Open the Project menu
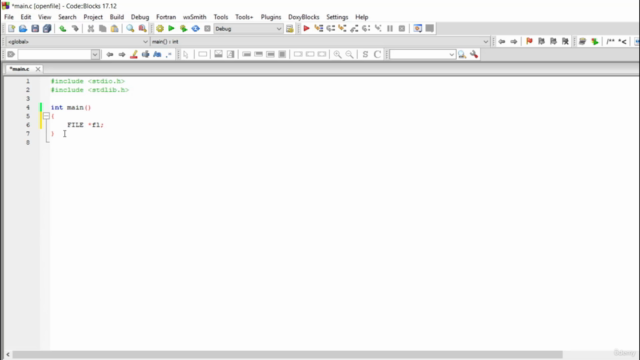Screen dimensions: 640x360 tap(93, 17)
